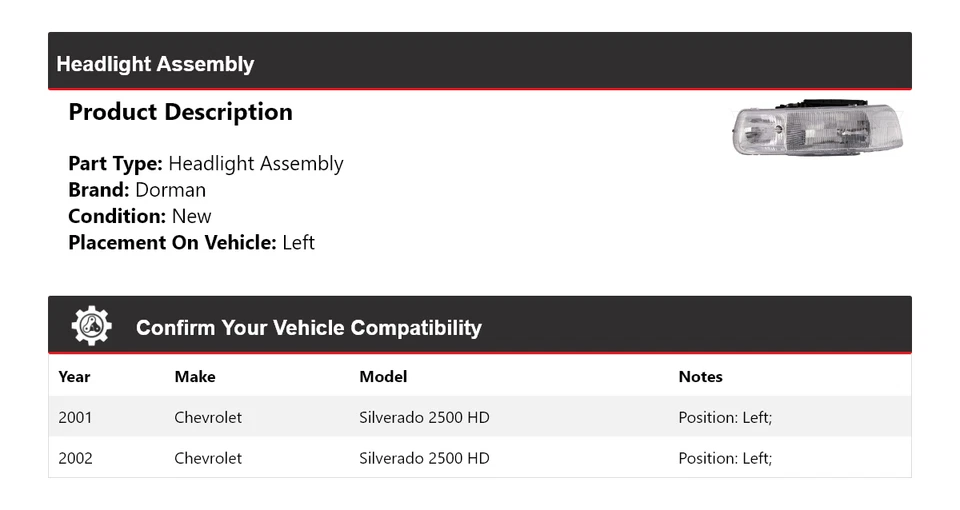This screenshot has height=510, width=960.
Task: Click Chevrolet in the 2001 row
Action: pyautogui.click(x=208, y=417)
